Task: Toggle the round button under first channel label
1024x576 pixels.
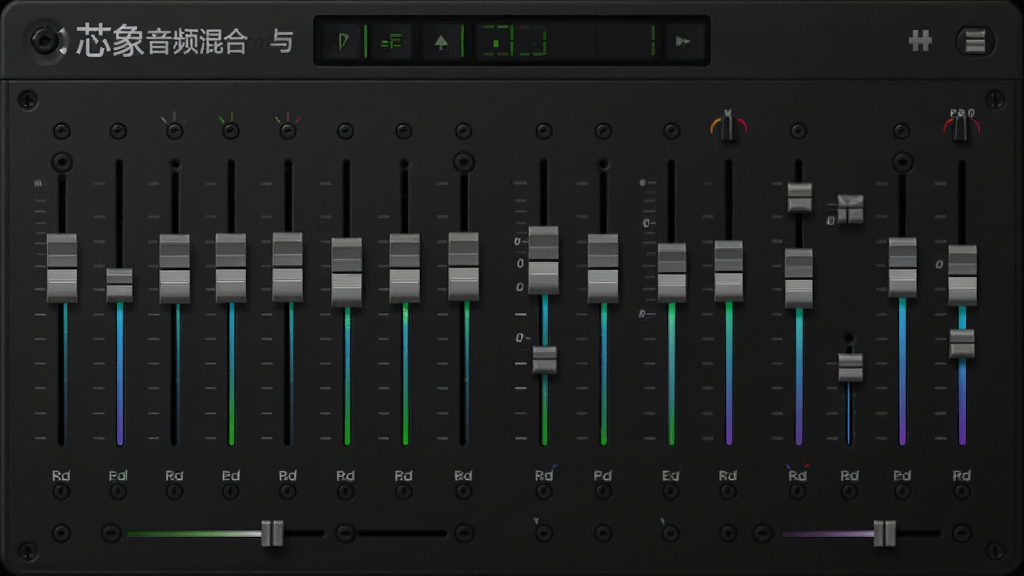Action: click(x=61, y=492)
